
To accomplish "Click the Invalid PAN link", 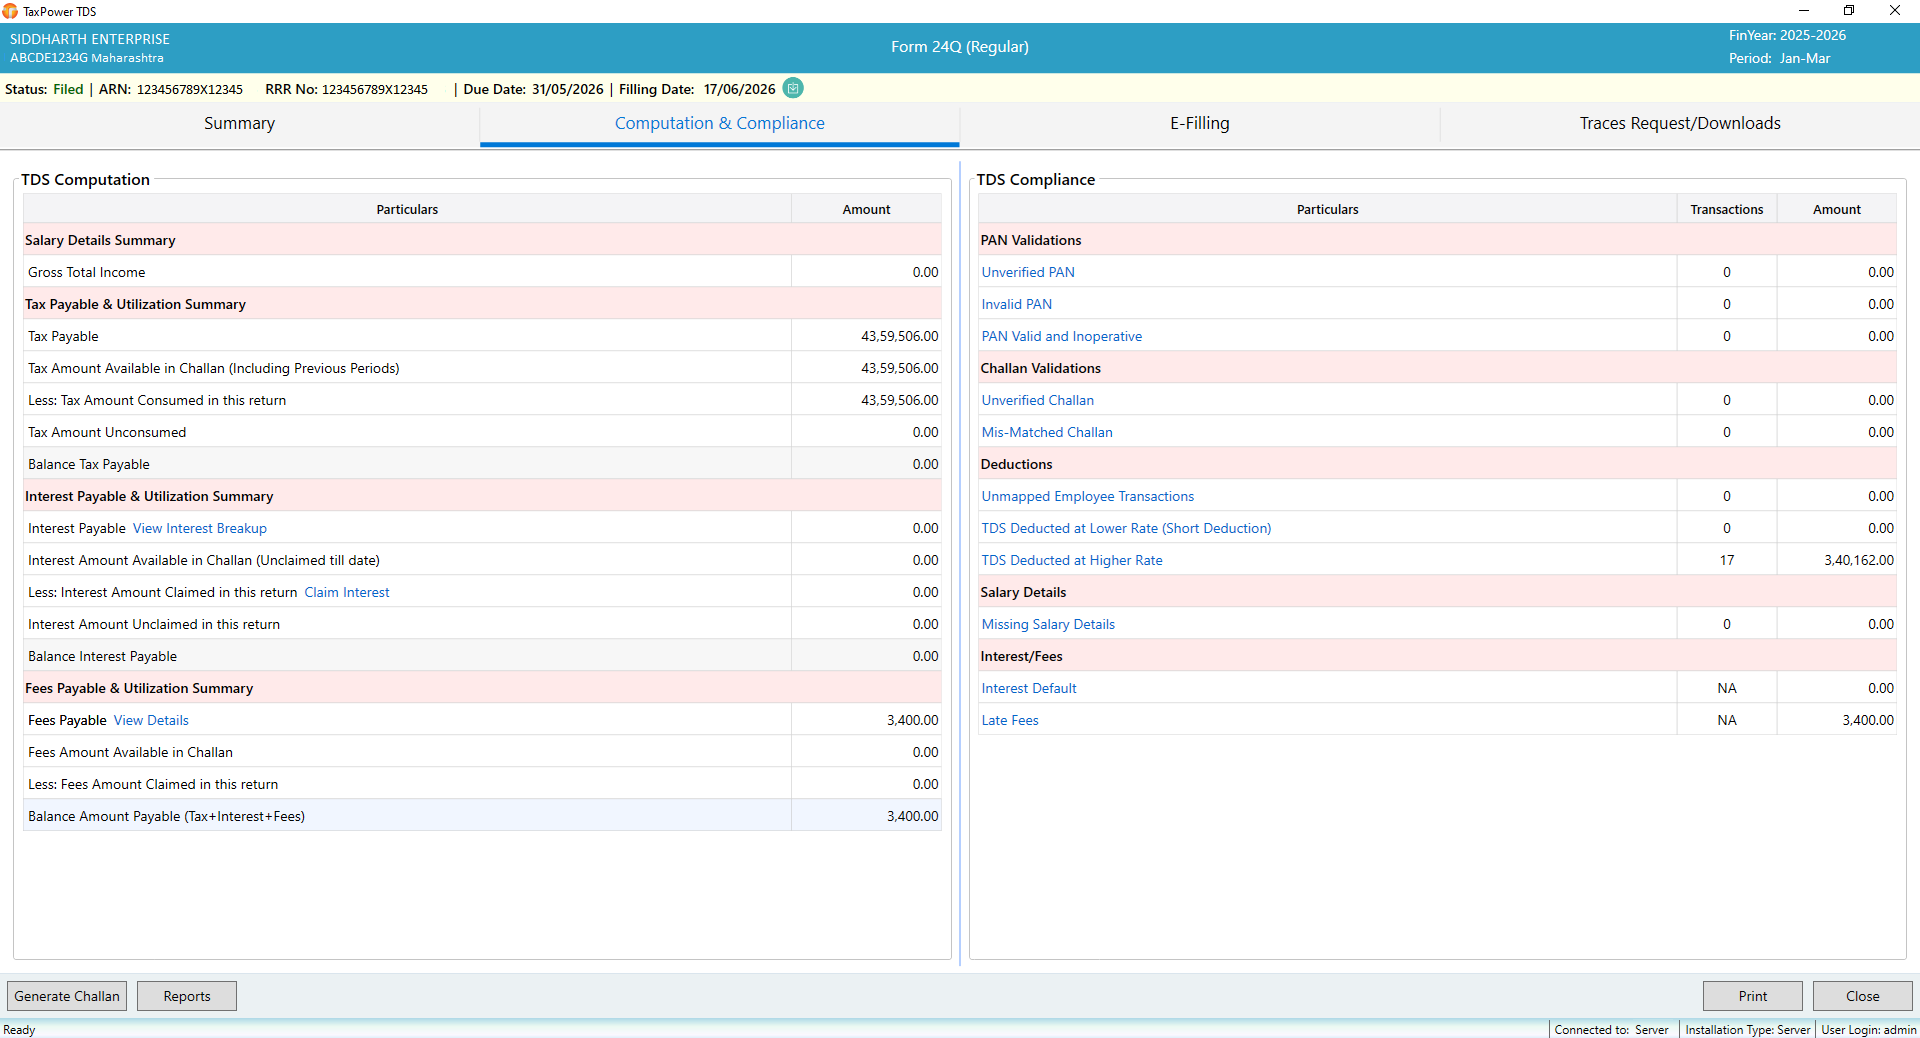I will click(1017, 304).
